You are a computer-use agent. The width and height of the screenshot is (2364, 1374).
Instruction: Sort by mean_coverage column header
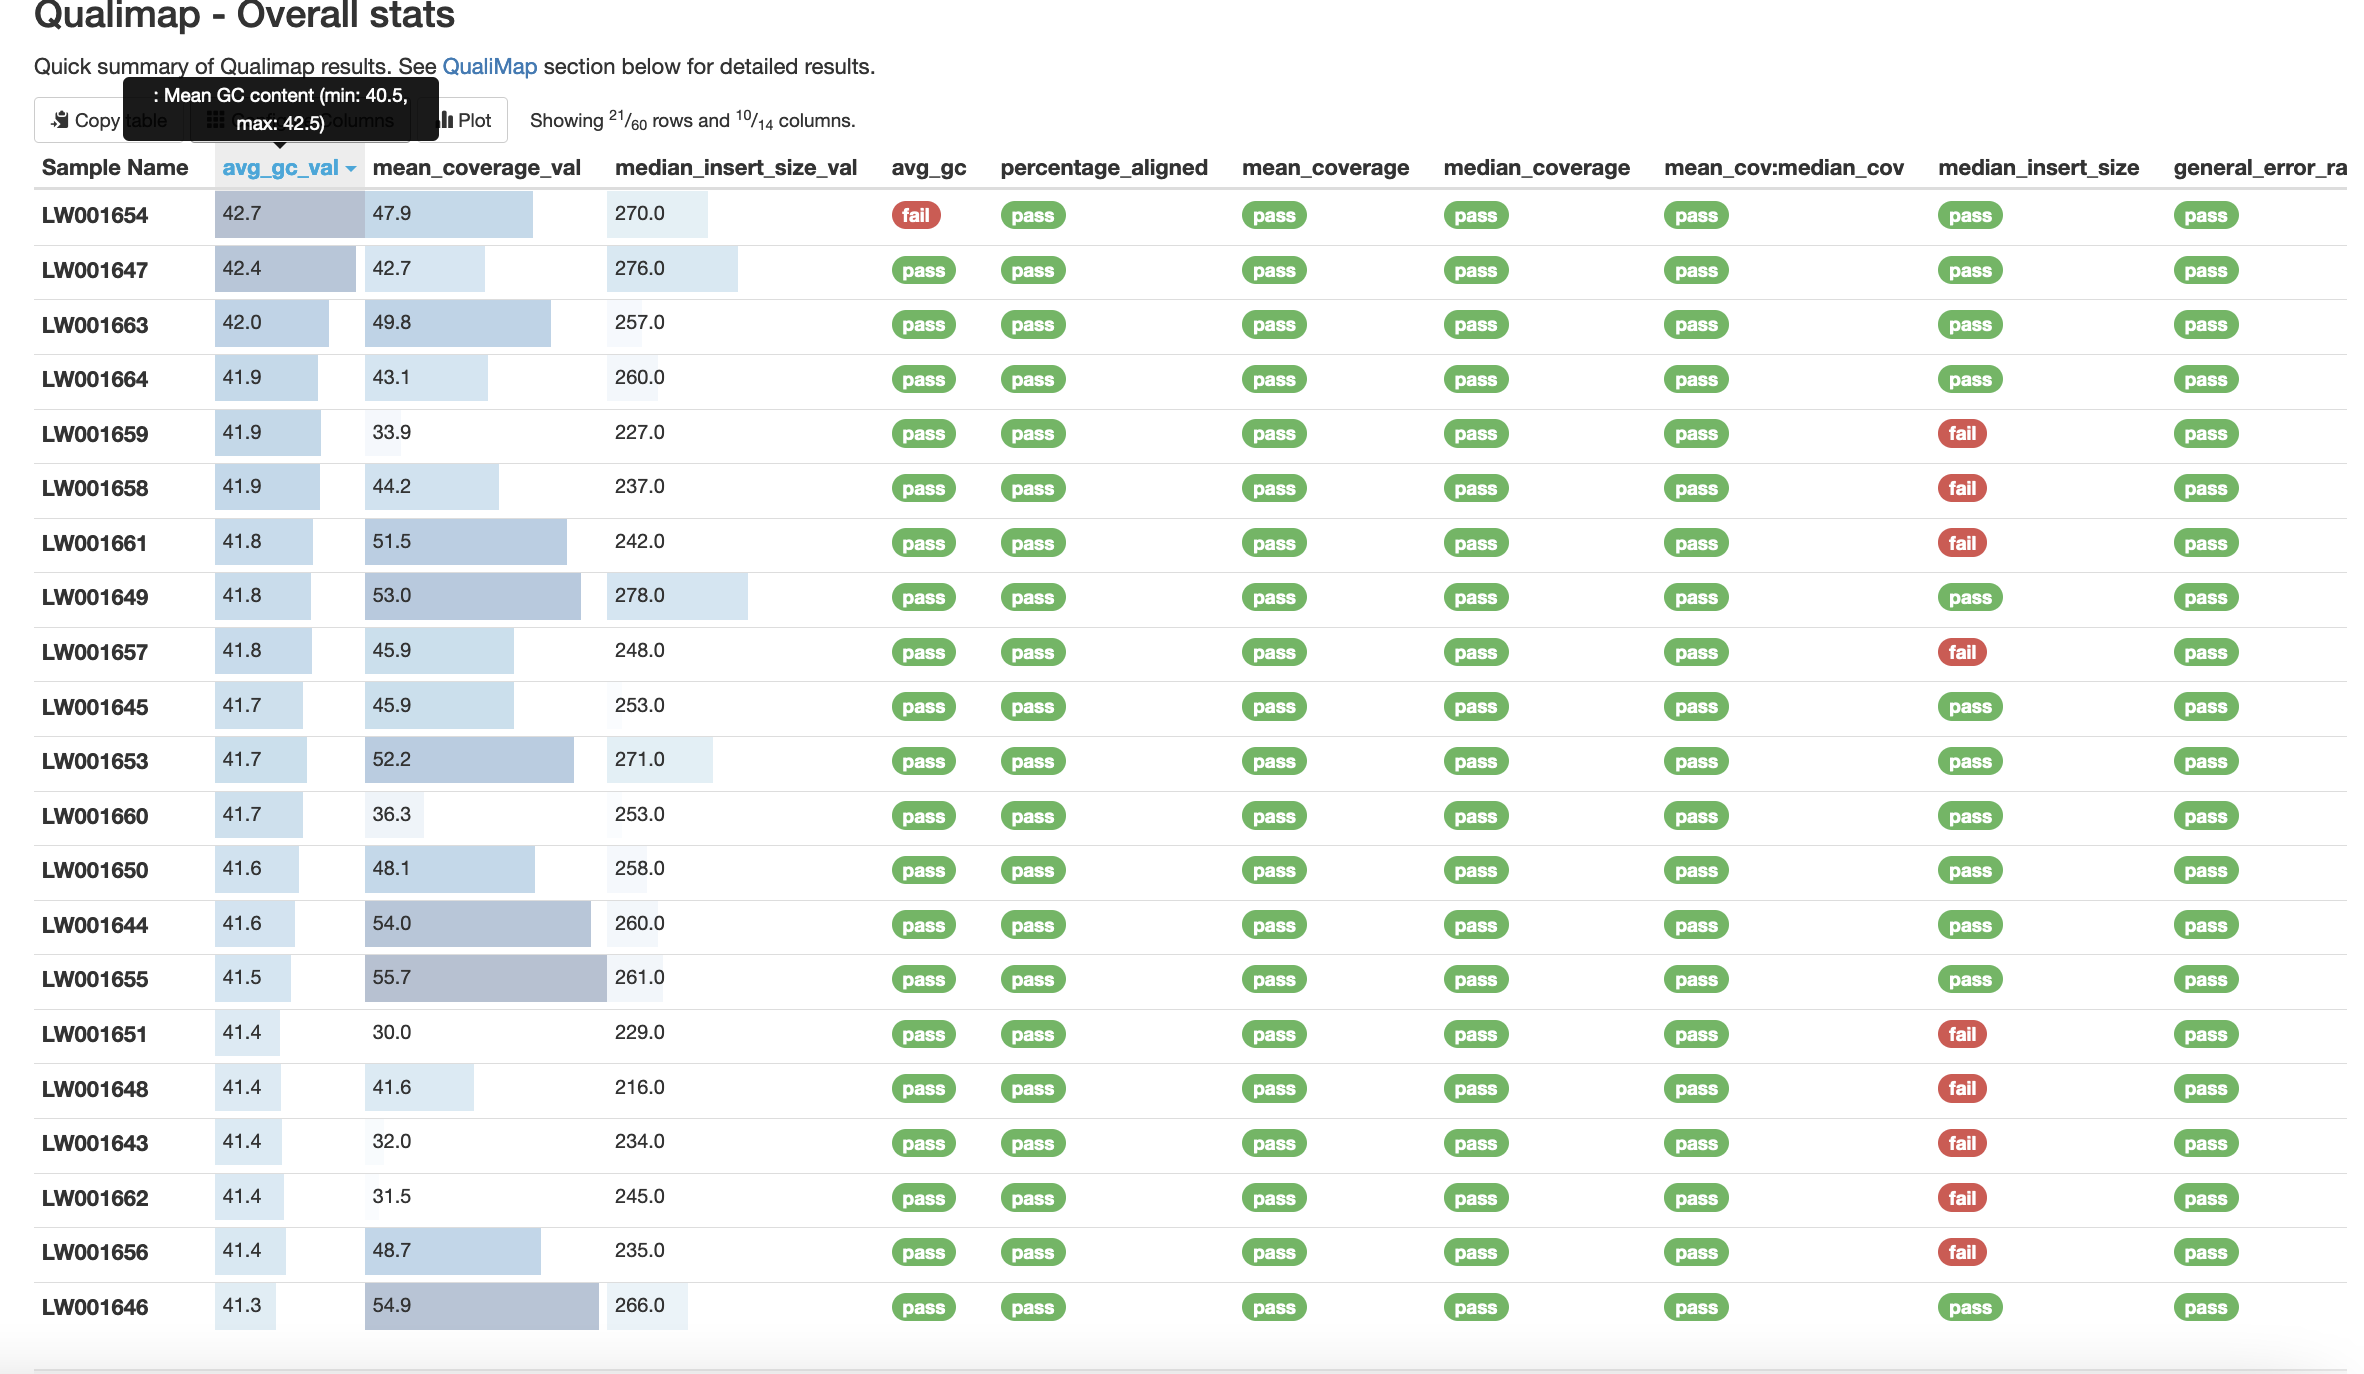(x=1325, y=167)
